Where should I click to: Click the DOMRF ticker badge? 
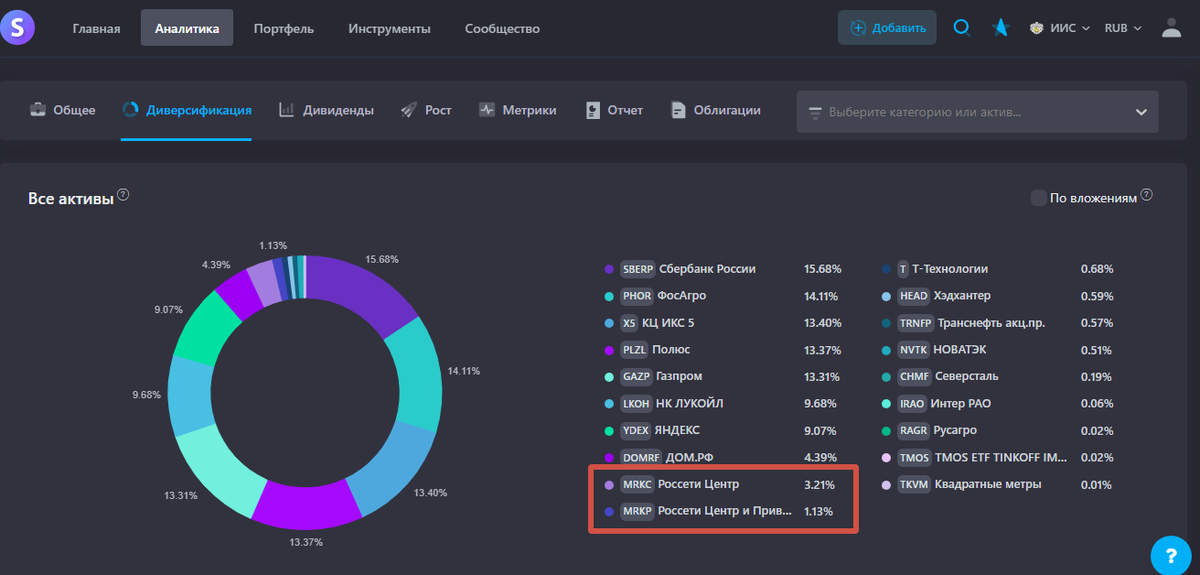[x=640, y=458]
